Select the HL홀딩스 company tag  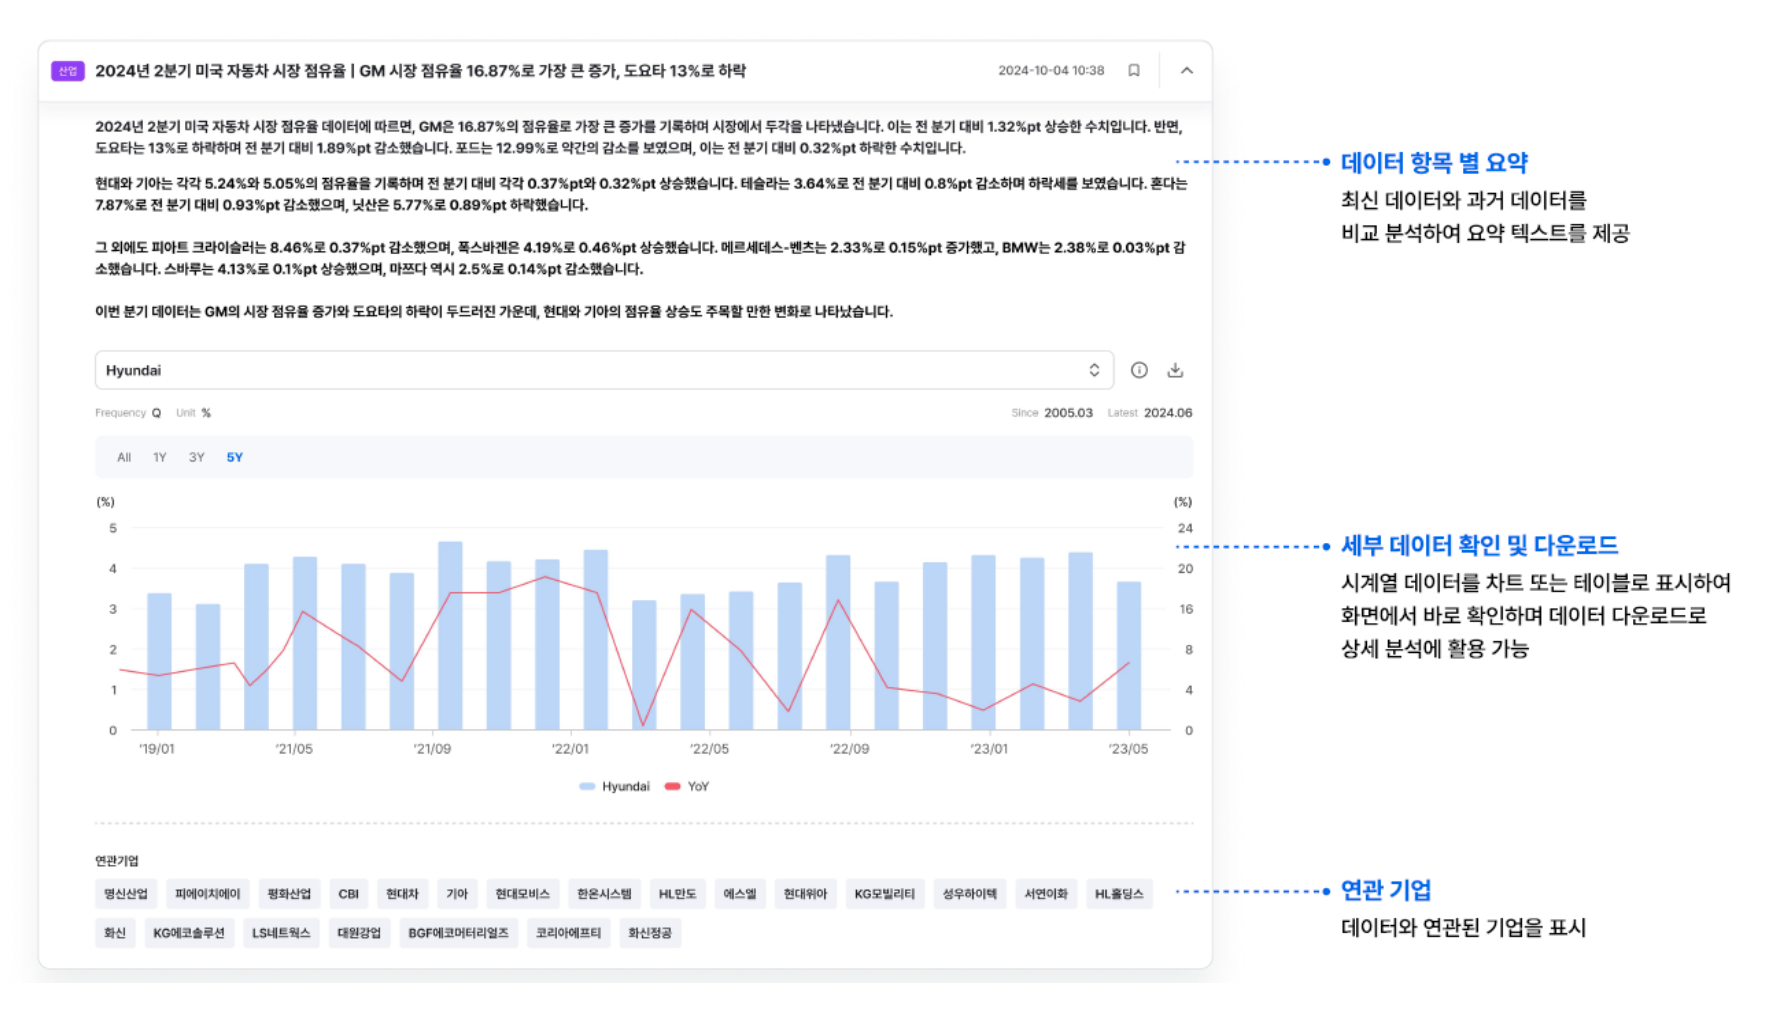(x=1119, y=893)
